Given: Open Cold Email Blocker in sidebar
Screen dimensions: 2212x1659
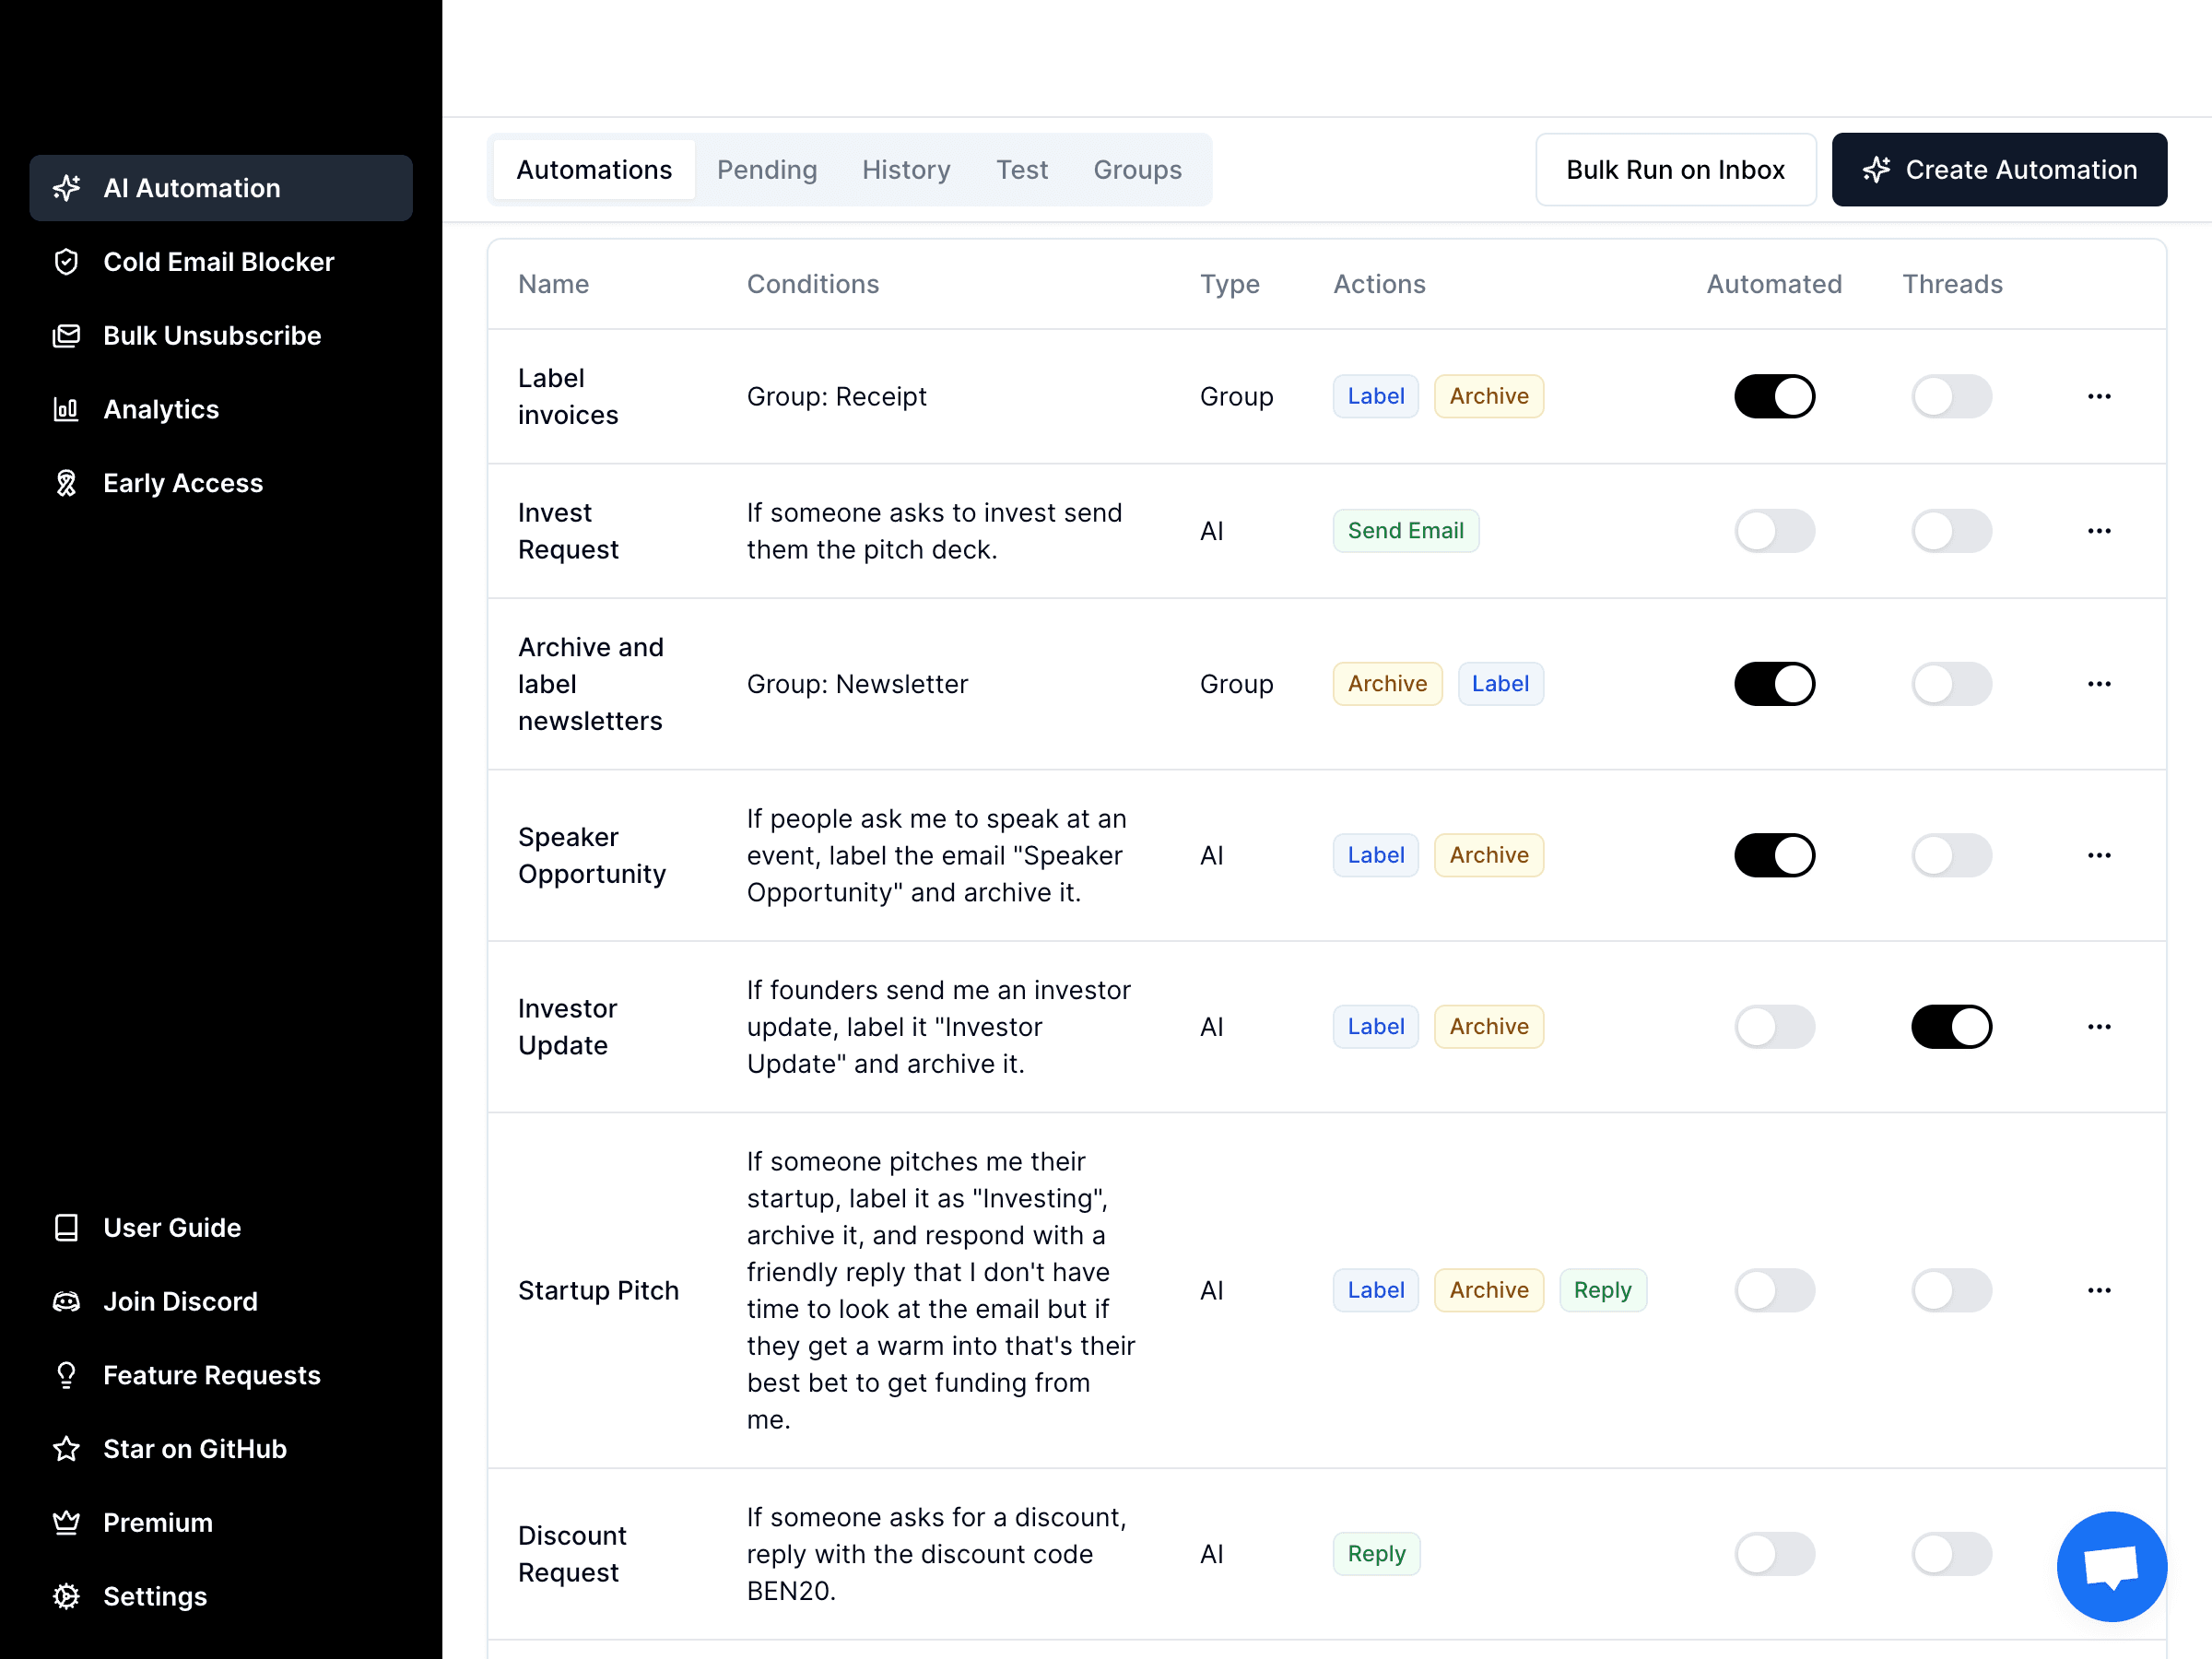Looking at the screenshot, I should (221, 262).
